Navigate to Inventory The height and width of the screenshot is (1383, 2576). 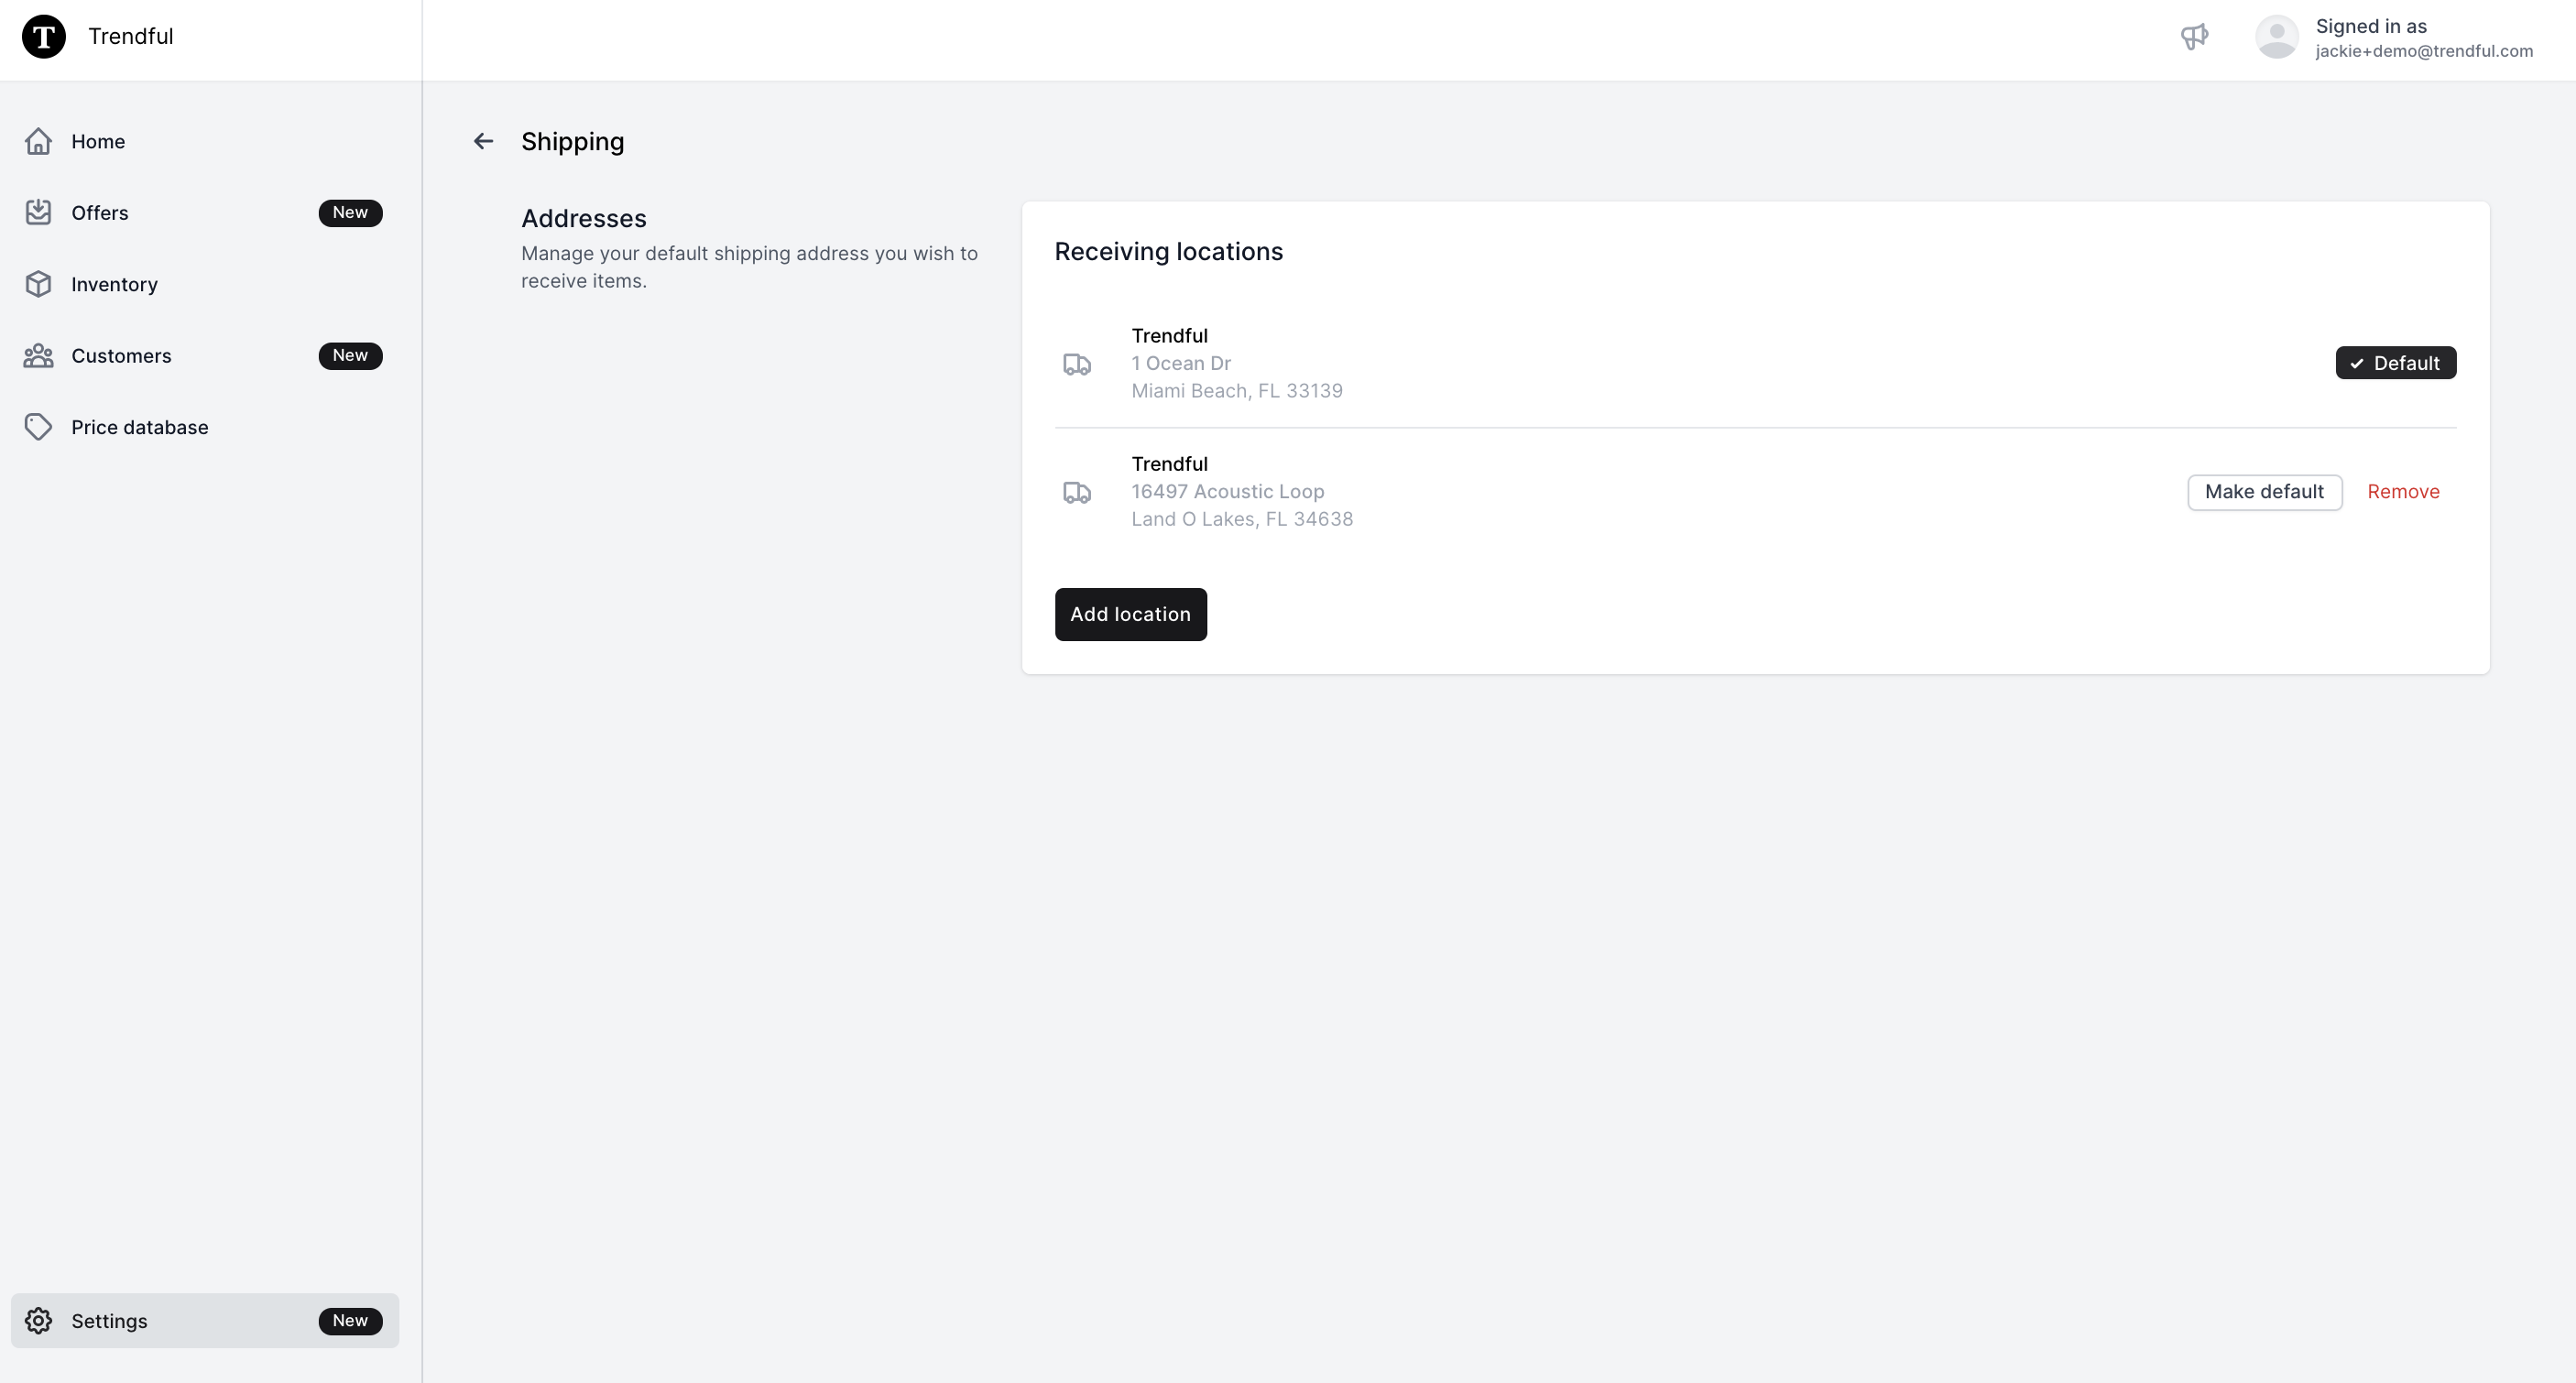[x=204, y=284]
